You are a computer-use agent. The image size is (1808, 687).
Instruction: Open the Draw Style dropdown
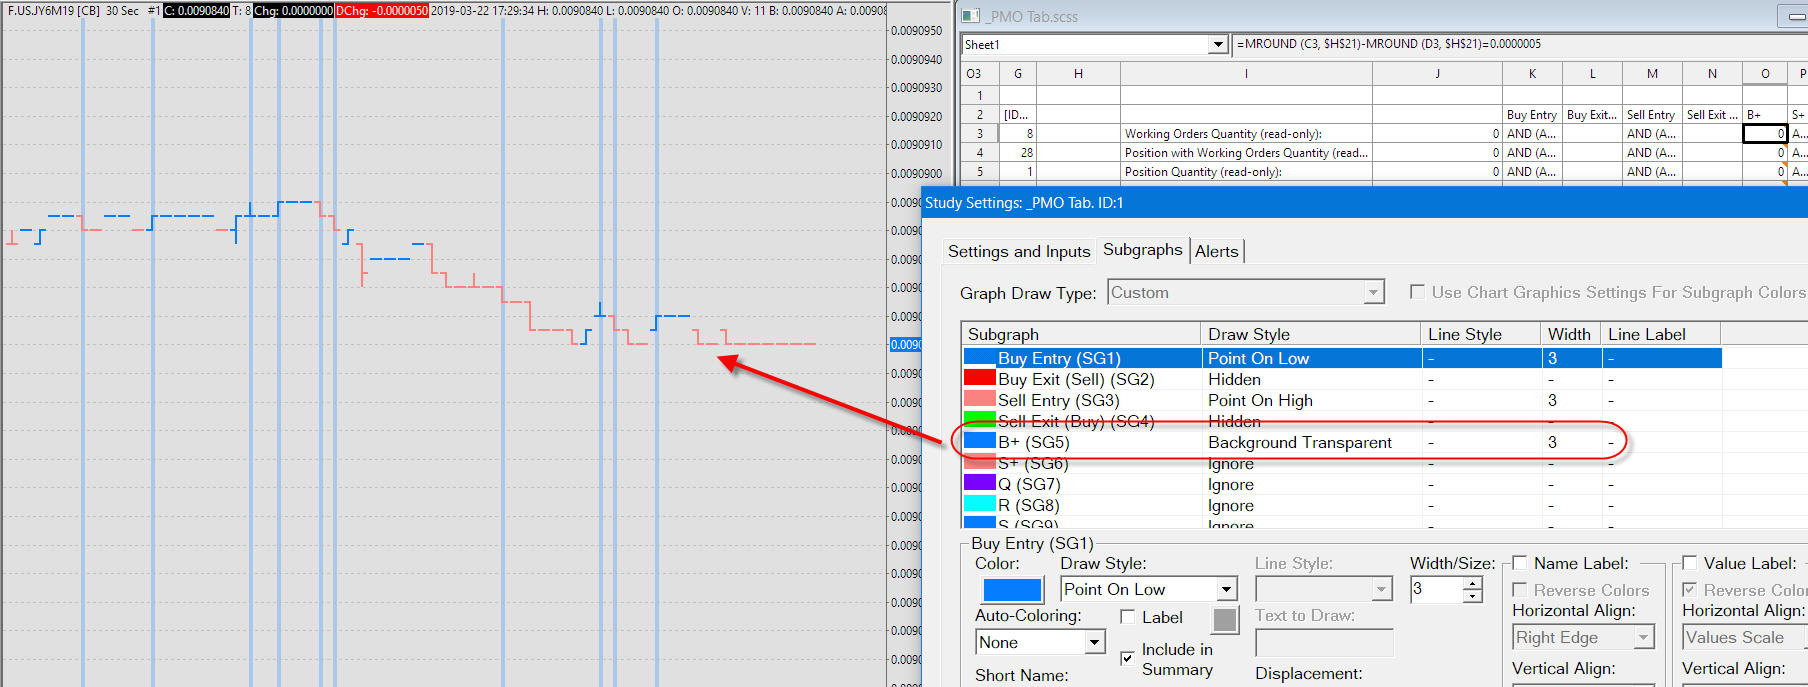pos(1226,590)
